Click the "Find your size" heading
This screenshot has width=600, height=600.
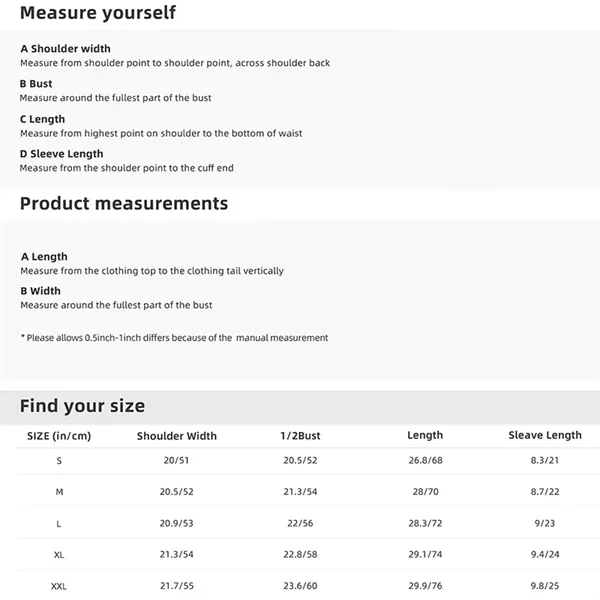click(82, 406)
